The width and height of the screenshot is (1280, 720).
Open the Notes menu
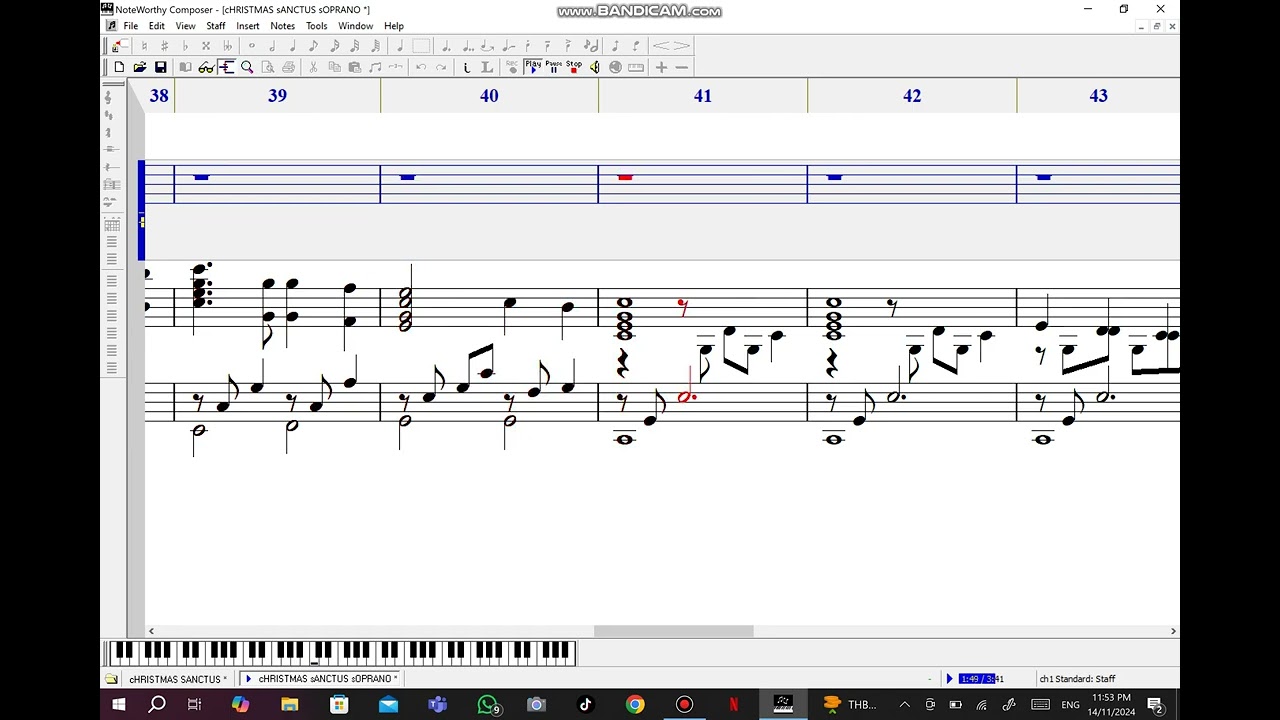tap(283, 26)
